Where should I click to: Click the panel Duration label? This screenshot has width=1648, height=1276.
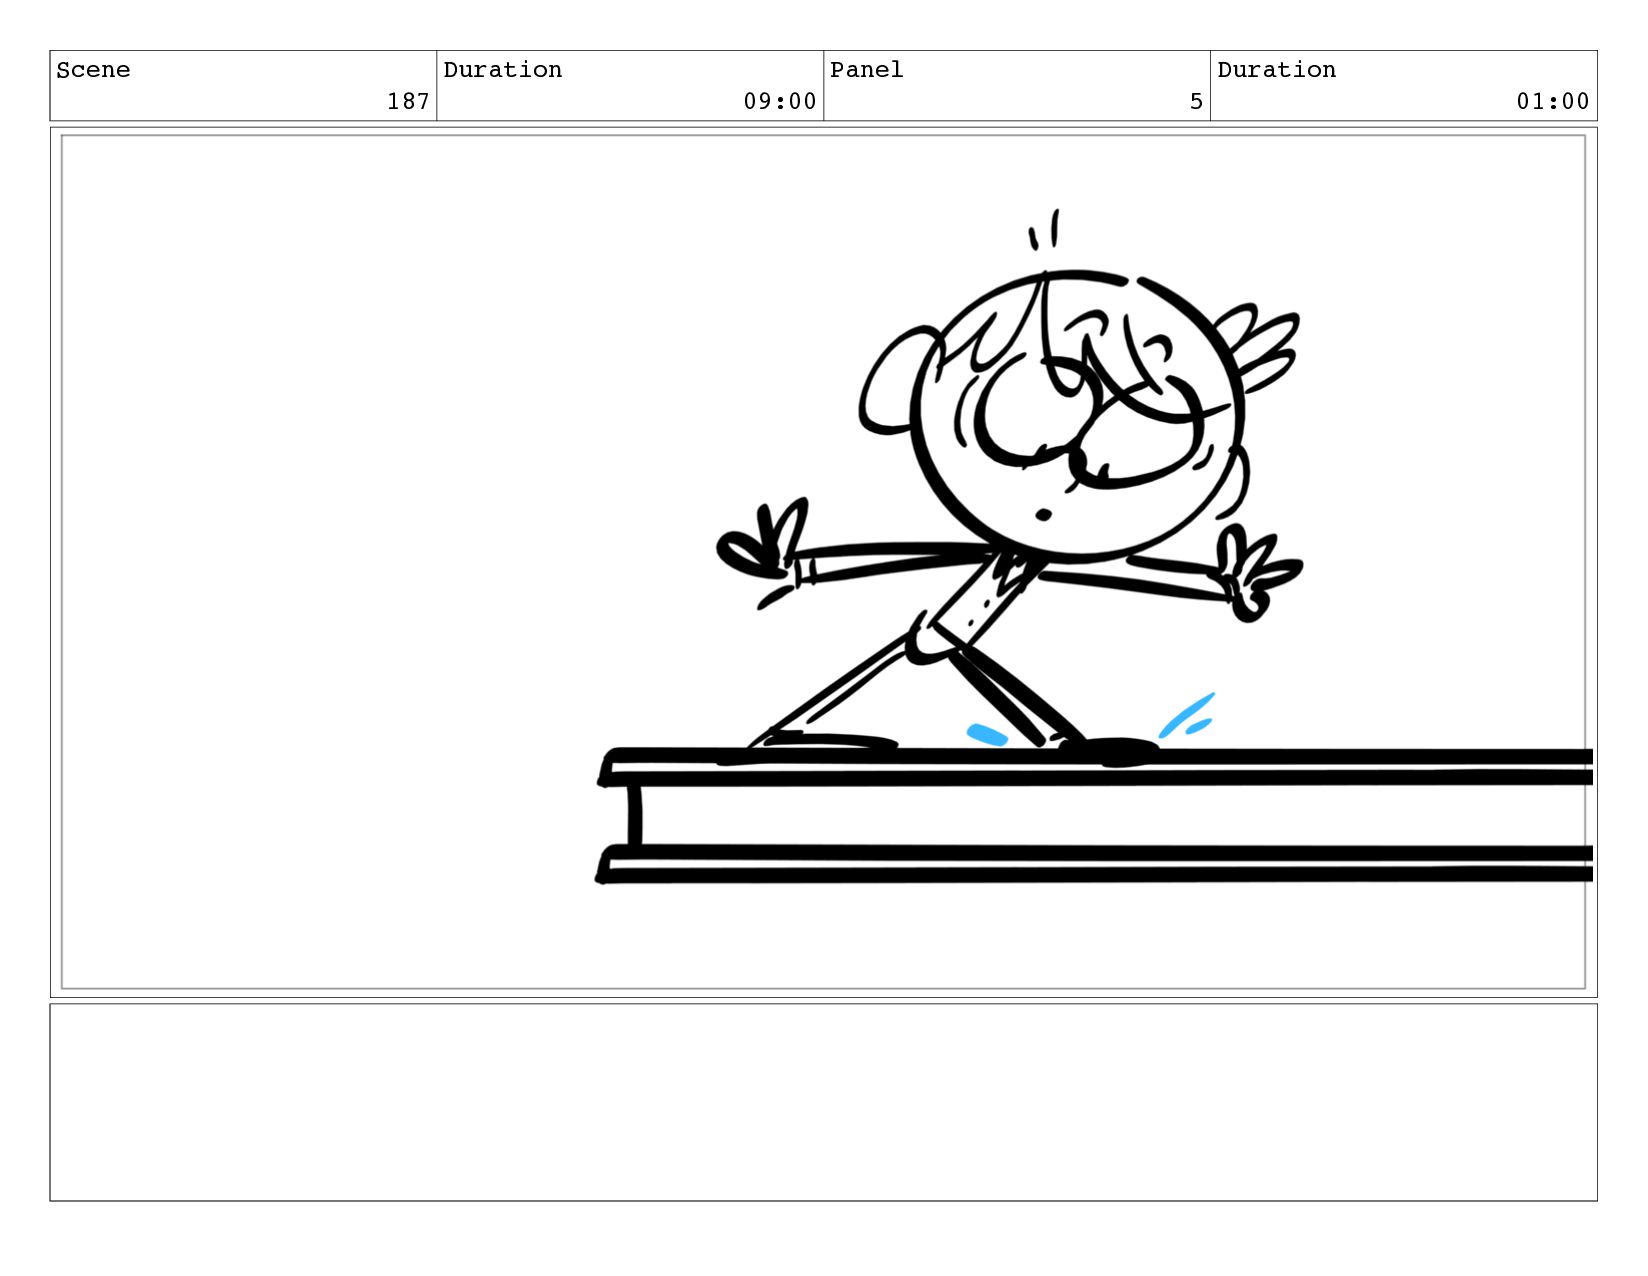coord(1276,70)
